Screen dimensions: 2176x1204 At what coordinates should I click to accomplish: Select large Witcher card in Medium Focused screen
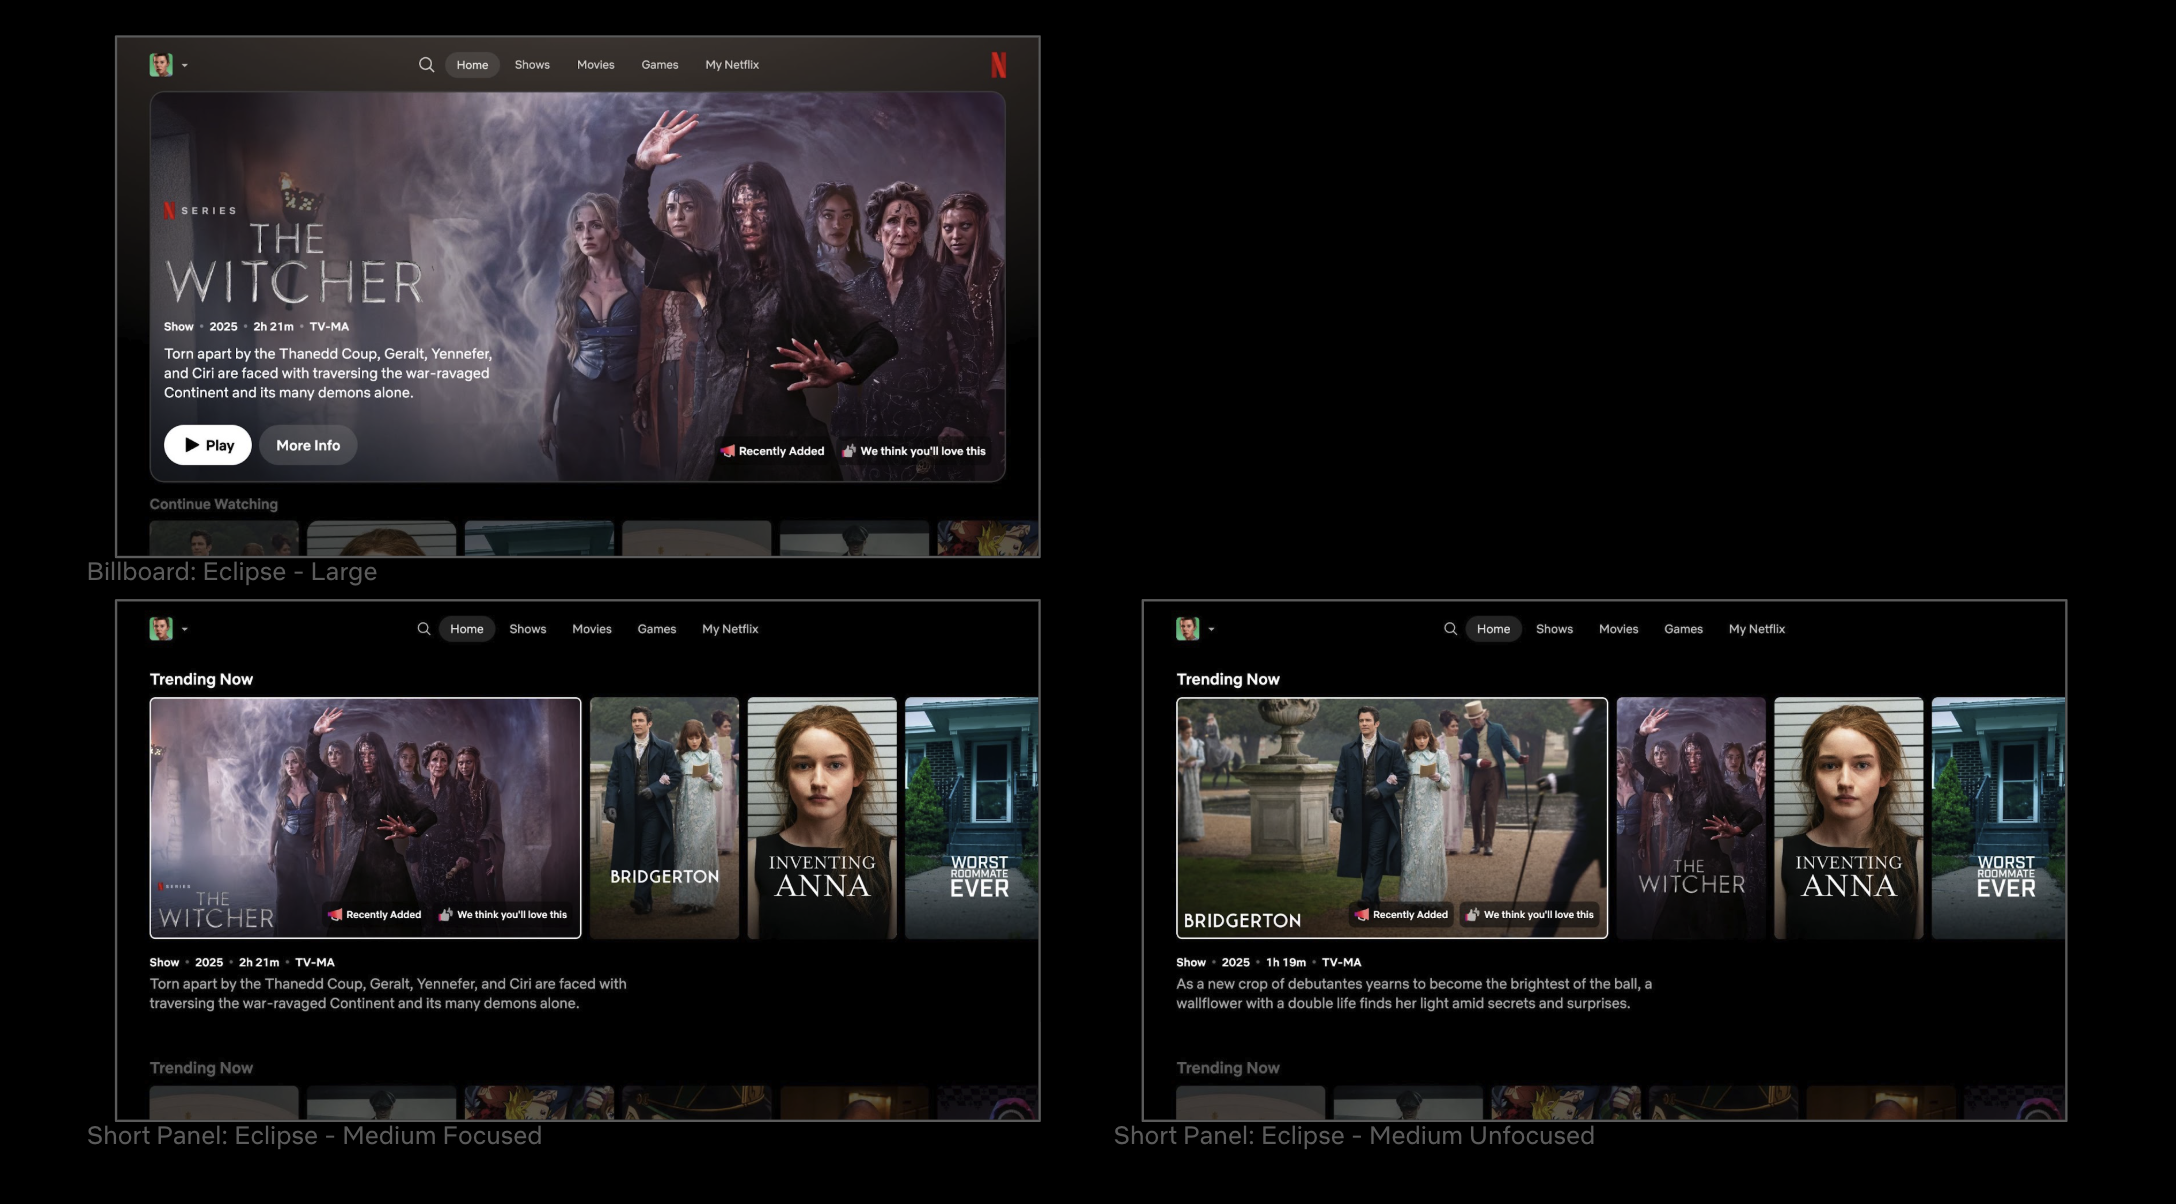tap(365, 818)
